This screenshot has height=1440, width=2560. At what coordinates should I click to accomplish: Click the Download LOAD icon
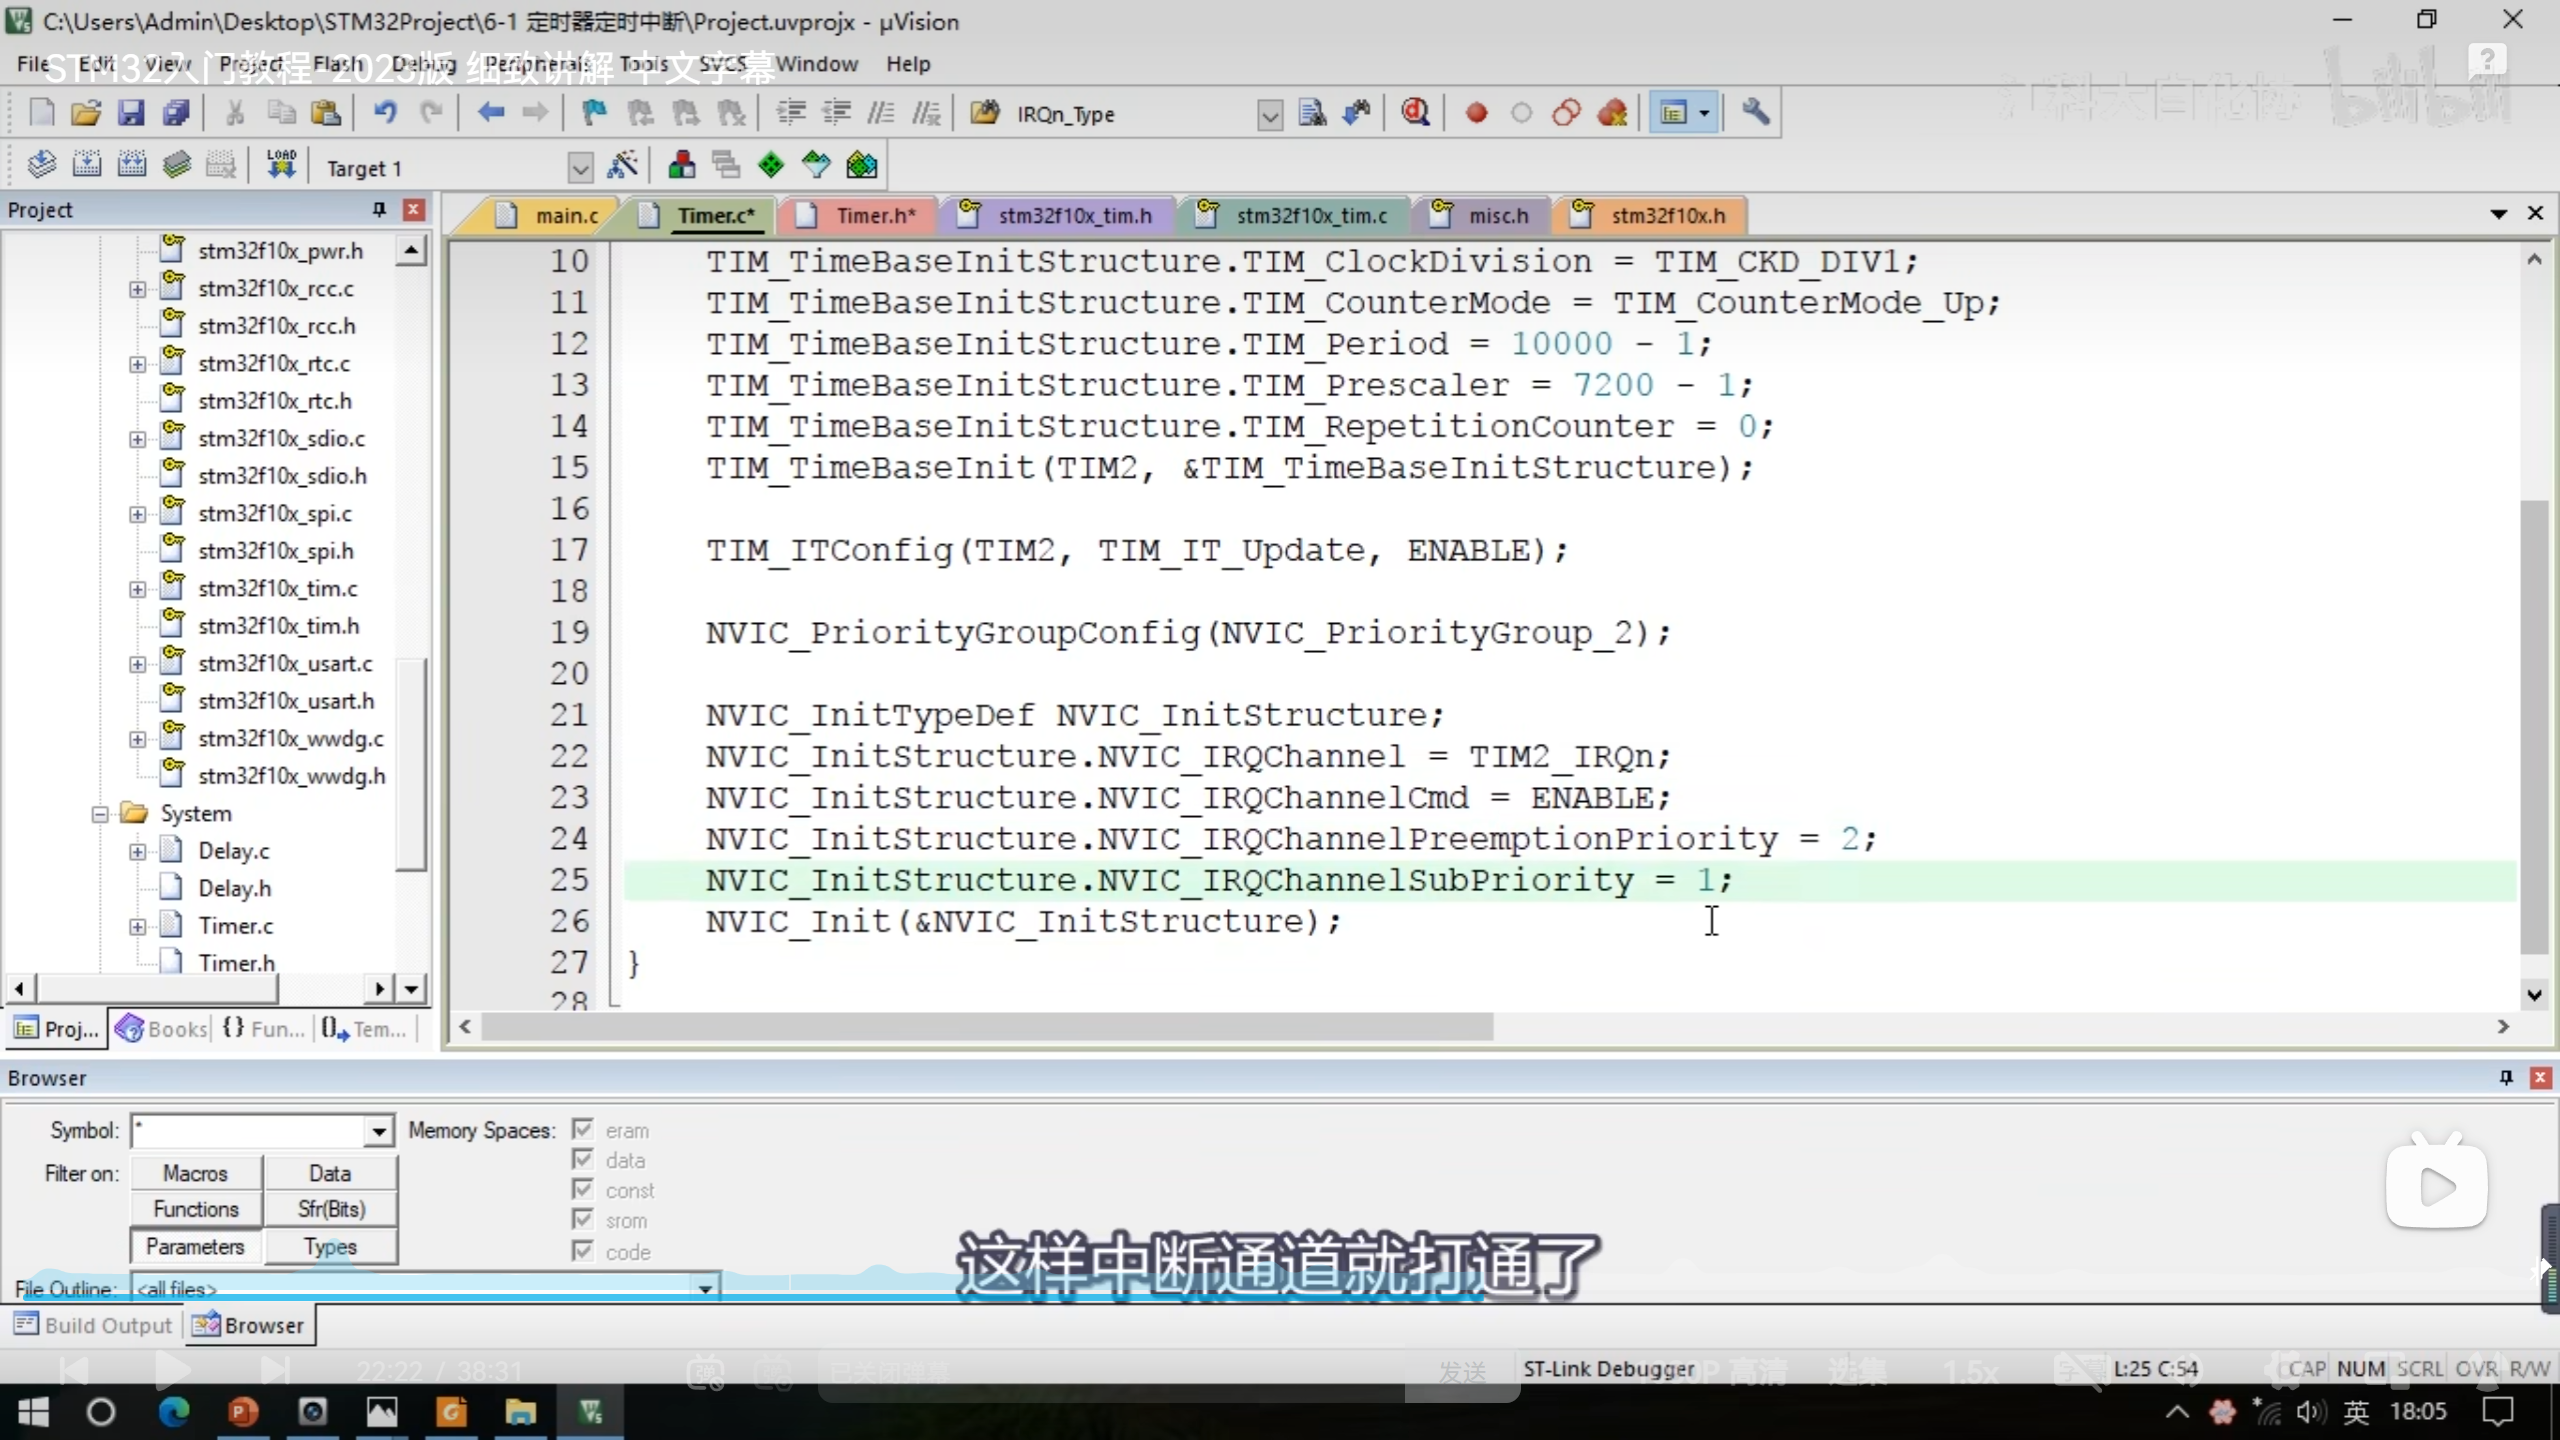(281, 165)
